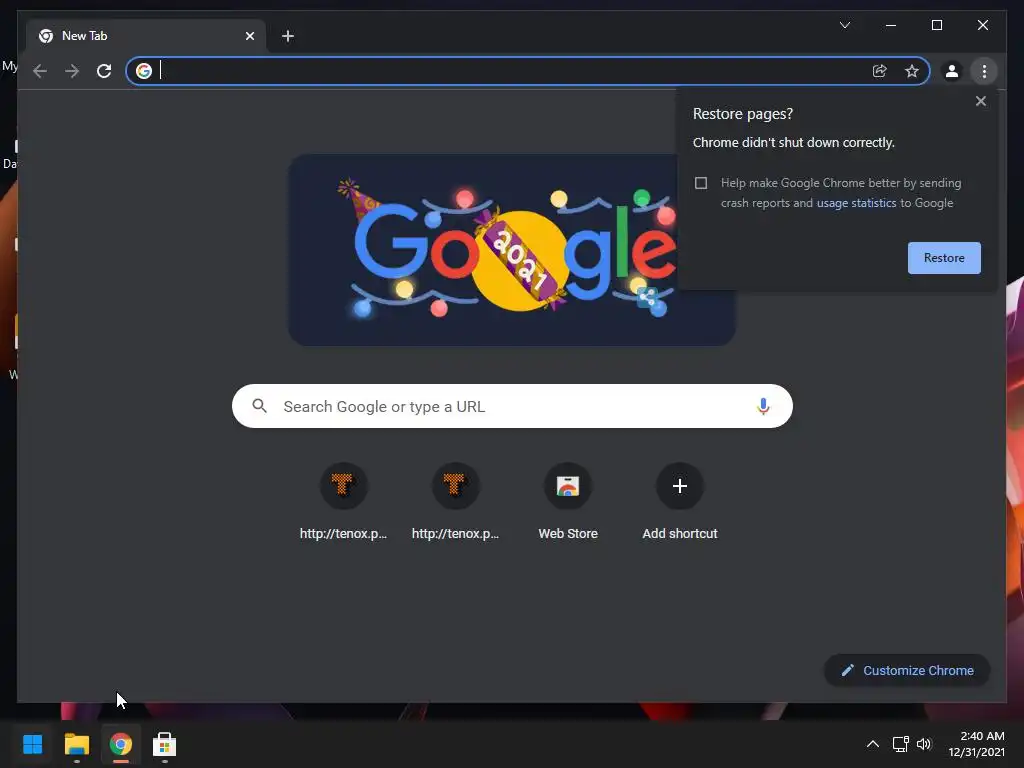
Task: Click the Search Google or type a URL box
Action: (x=512, y=406)
